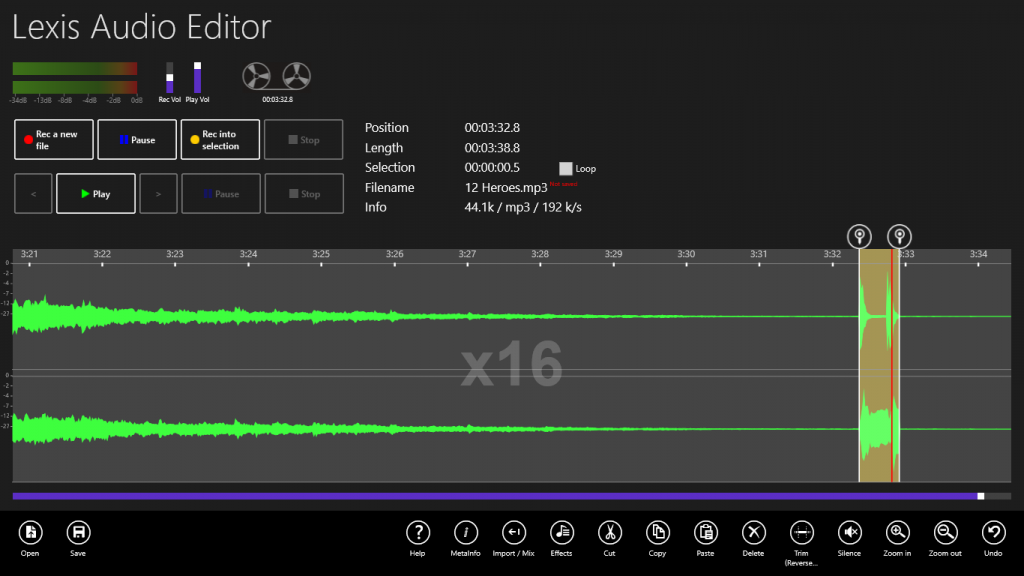
Task: Open the Effects panel
Action: (x=561, y=533)
